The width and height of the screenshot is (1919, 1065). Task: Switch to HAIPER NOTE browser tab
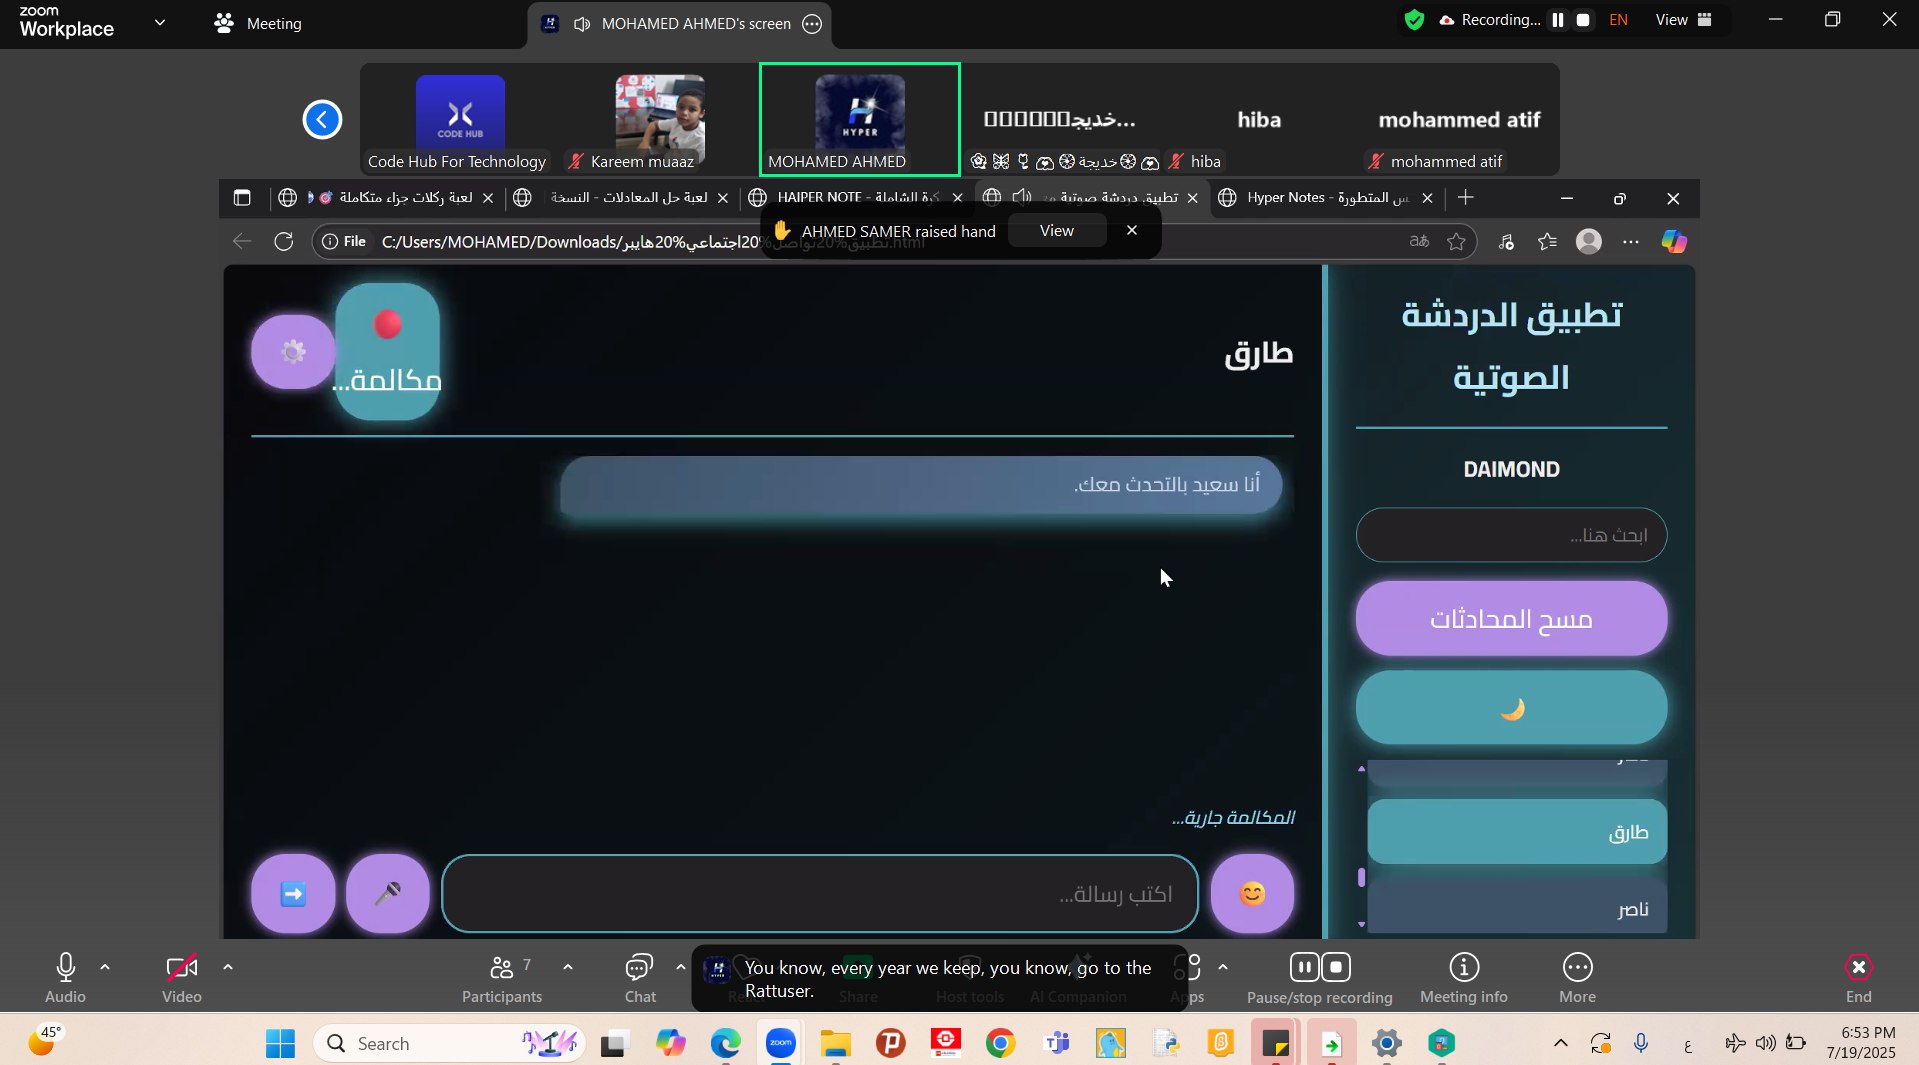pyautogui.click(x=856, y=198)
